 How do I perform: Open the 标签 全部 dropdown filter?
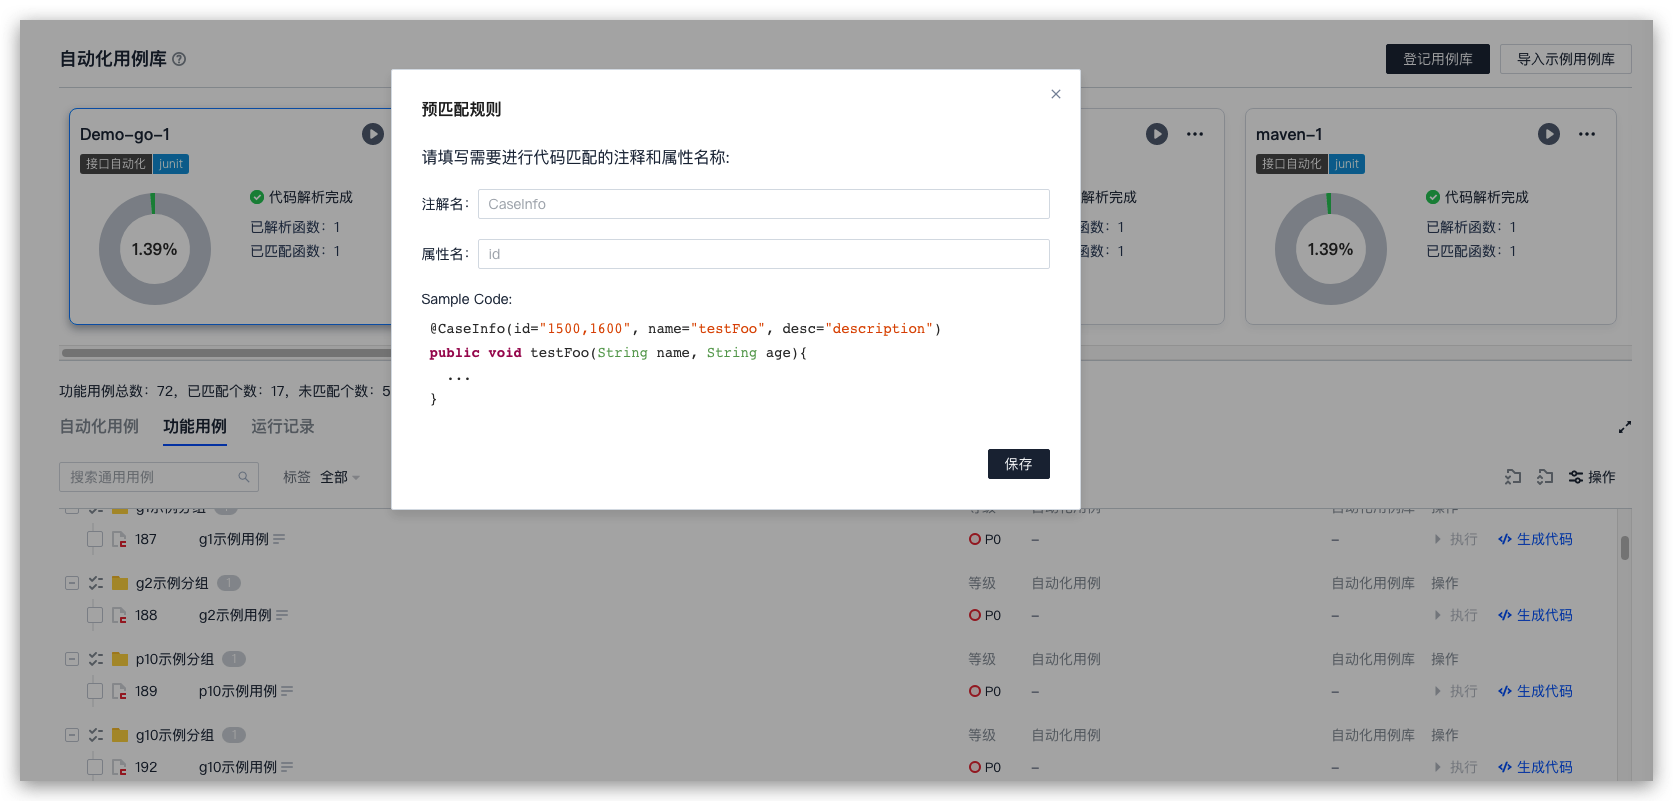[x=339, y=477]
